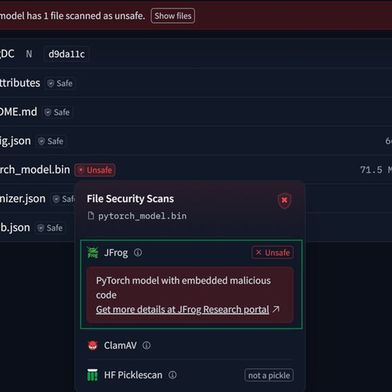Click the shield icon in README.md Safe badge
The height and width of the screenshot is (392, 392).
point(48,112)
